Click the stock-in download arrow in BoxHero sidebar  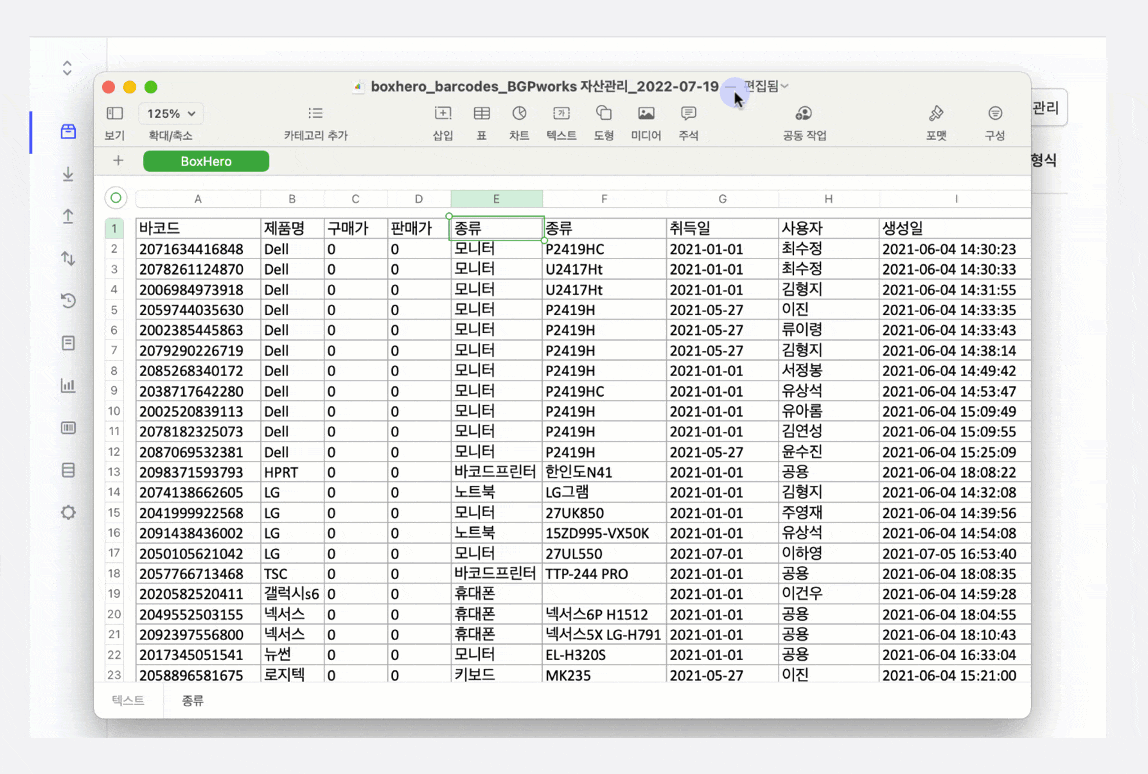[68, 174]
